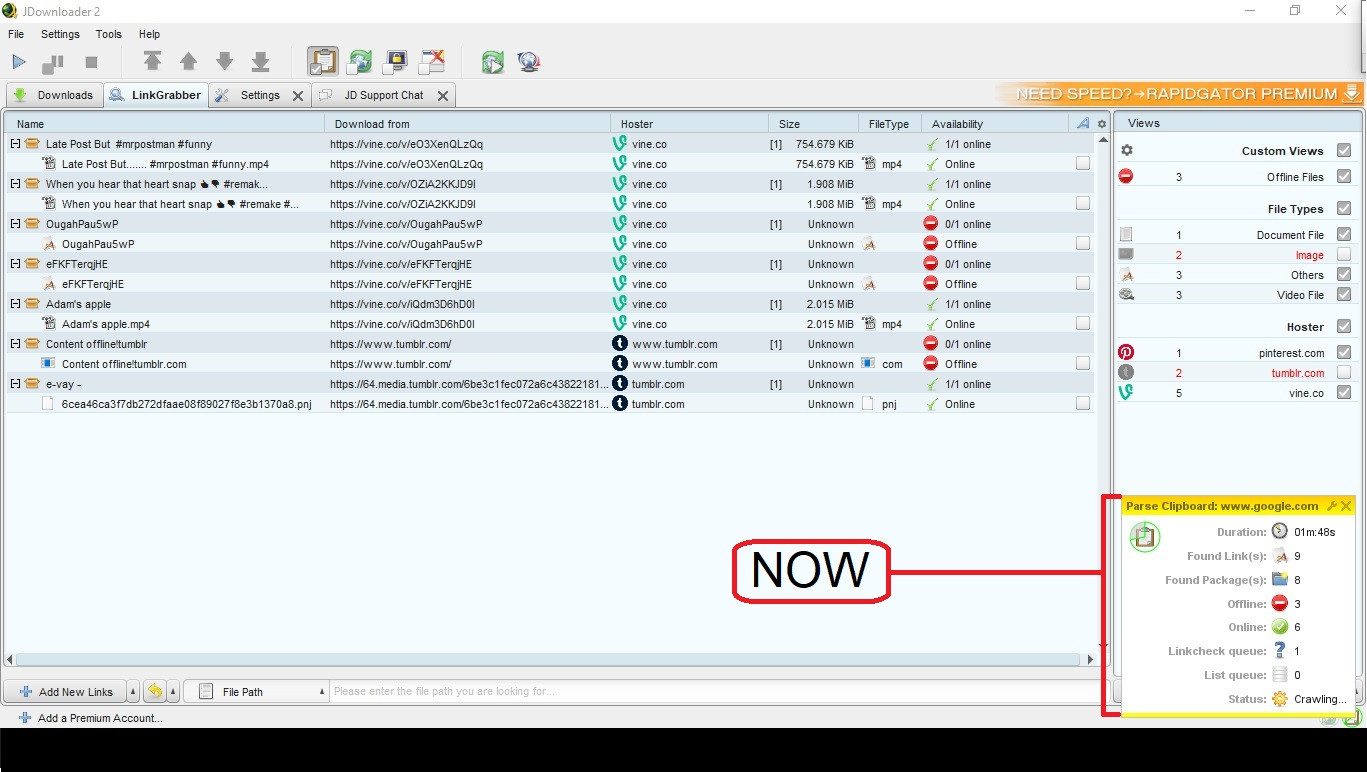
Task: Collapse the Late Post But #mrpostman package
Action: pos(16,144)
